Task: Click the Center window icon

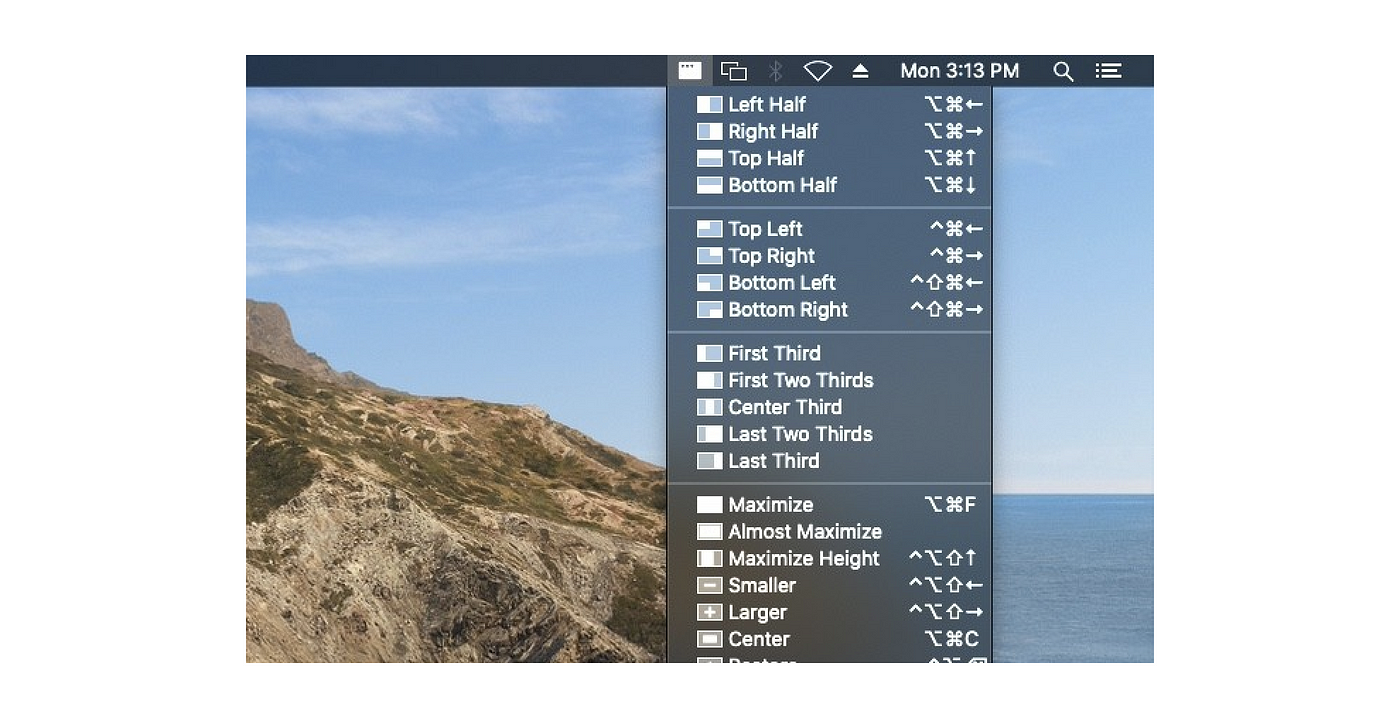Action: click(x=709, y=639)
